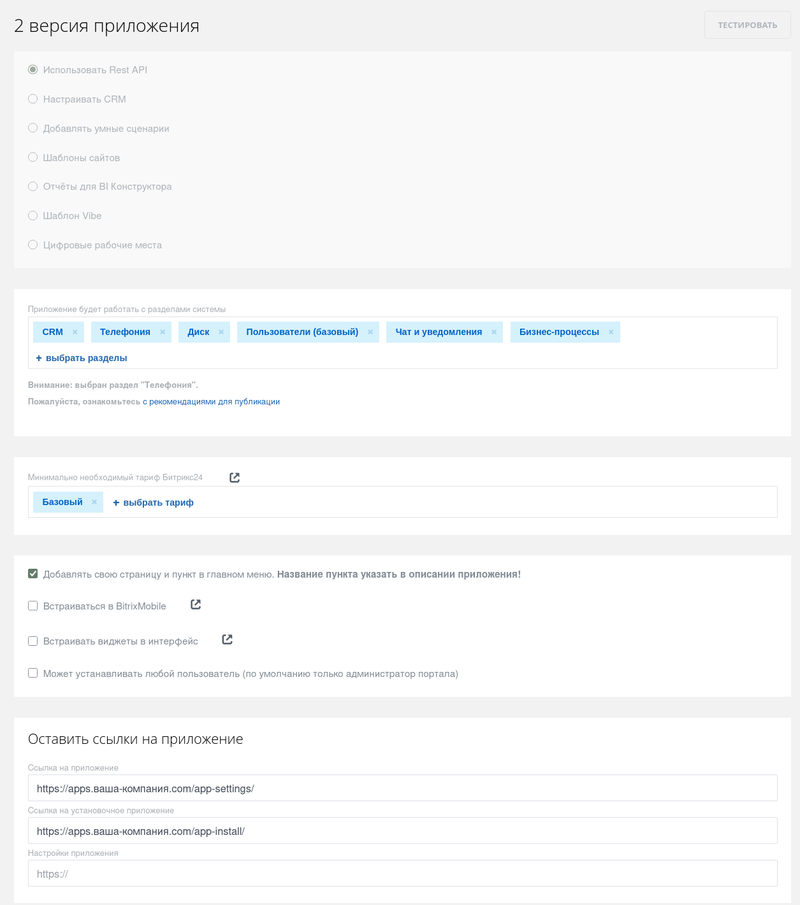Click the Тестировать button
The height and width of the screenshot is (905, 800).
tap(747, 25)
